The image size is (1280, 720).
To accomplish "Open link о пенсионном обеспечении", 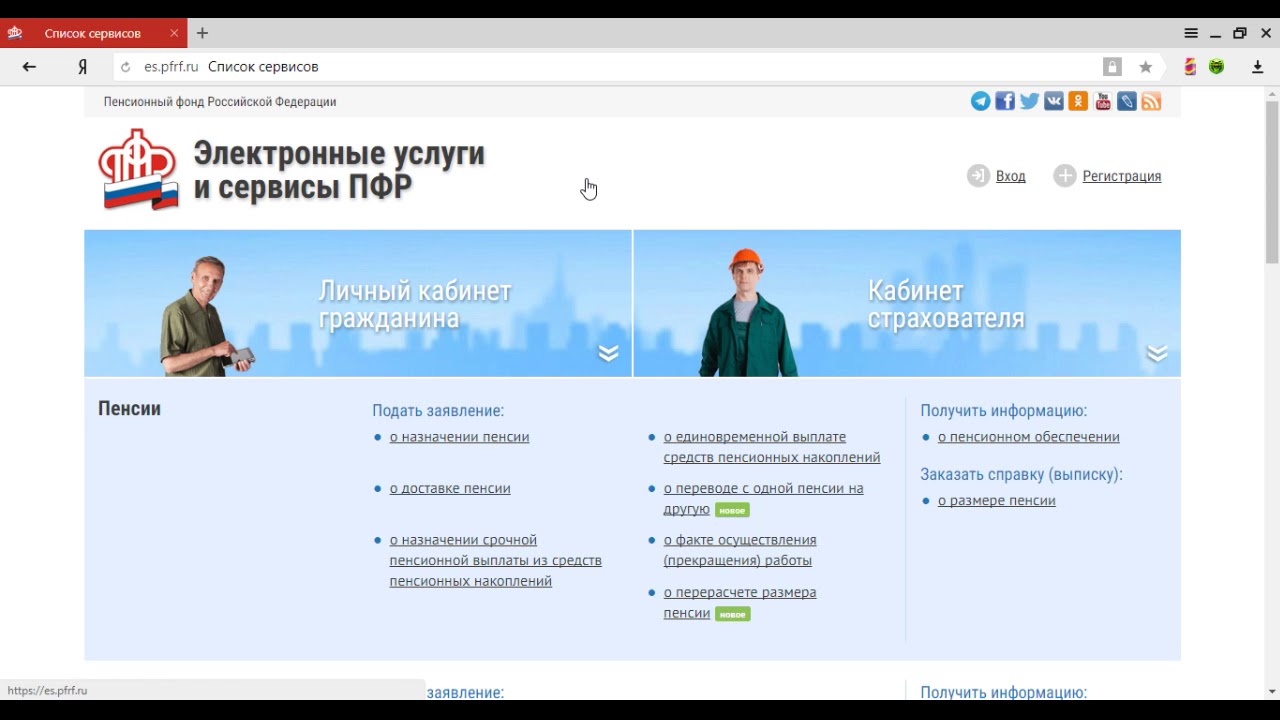I will 1029,437.
